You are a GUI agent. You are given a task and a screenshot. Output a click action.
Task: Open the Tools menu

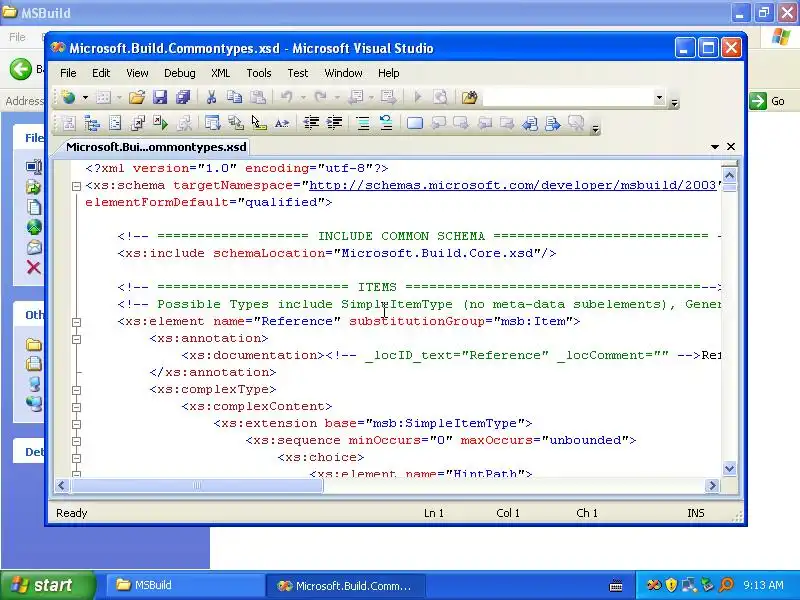click(259, 73)
